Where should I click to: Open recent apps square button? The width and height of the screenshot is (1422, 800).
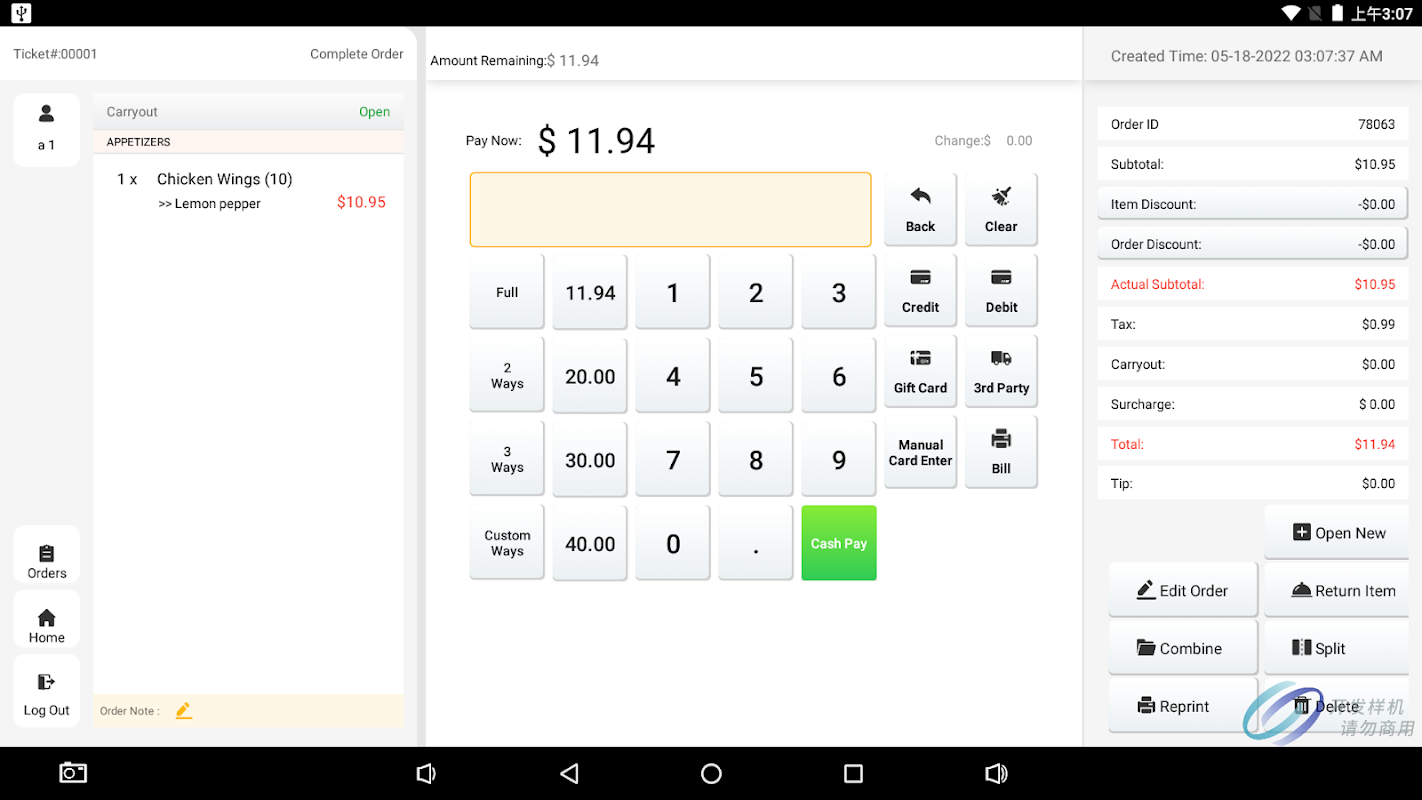tap(853, 773)
